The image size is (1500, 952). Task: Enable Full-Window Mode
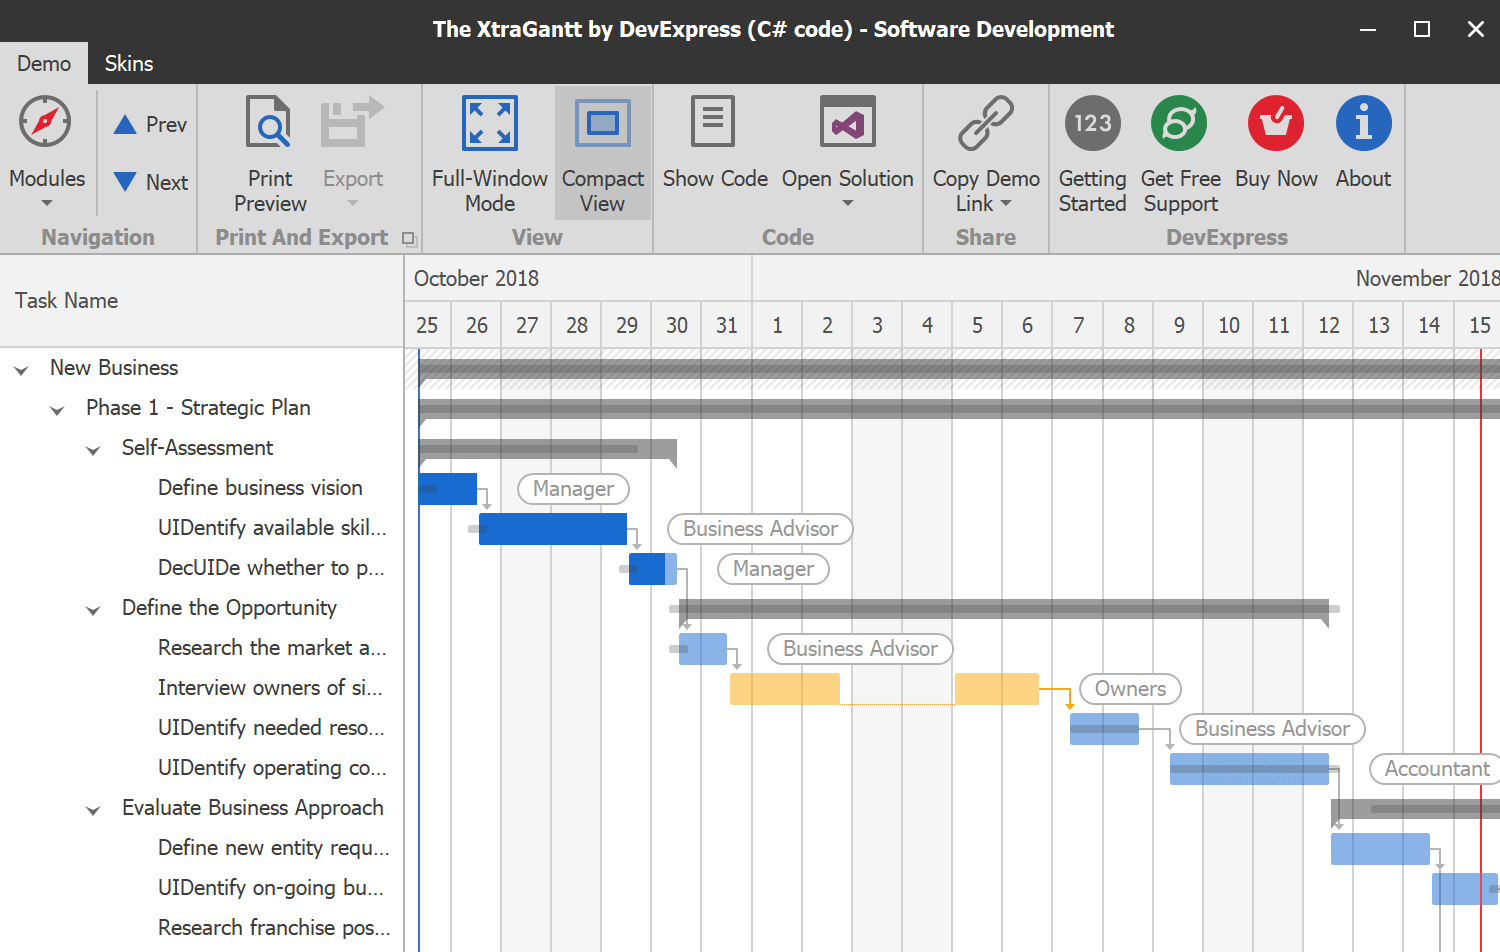(x=489, y=122)
